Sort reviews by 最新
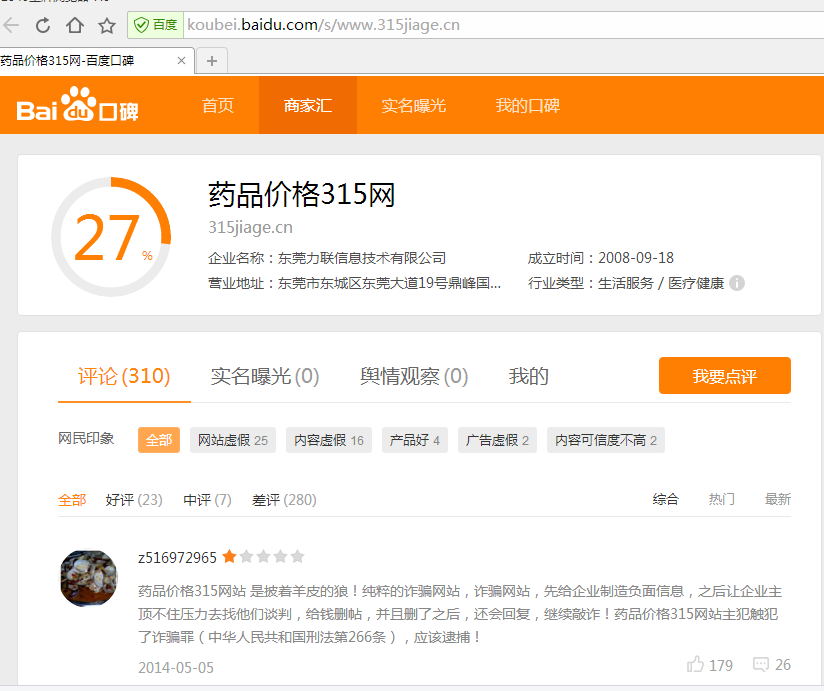824x691 pixels. point(778,499)
